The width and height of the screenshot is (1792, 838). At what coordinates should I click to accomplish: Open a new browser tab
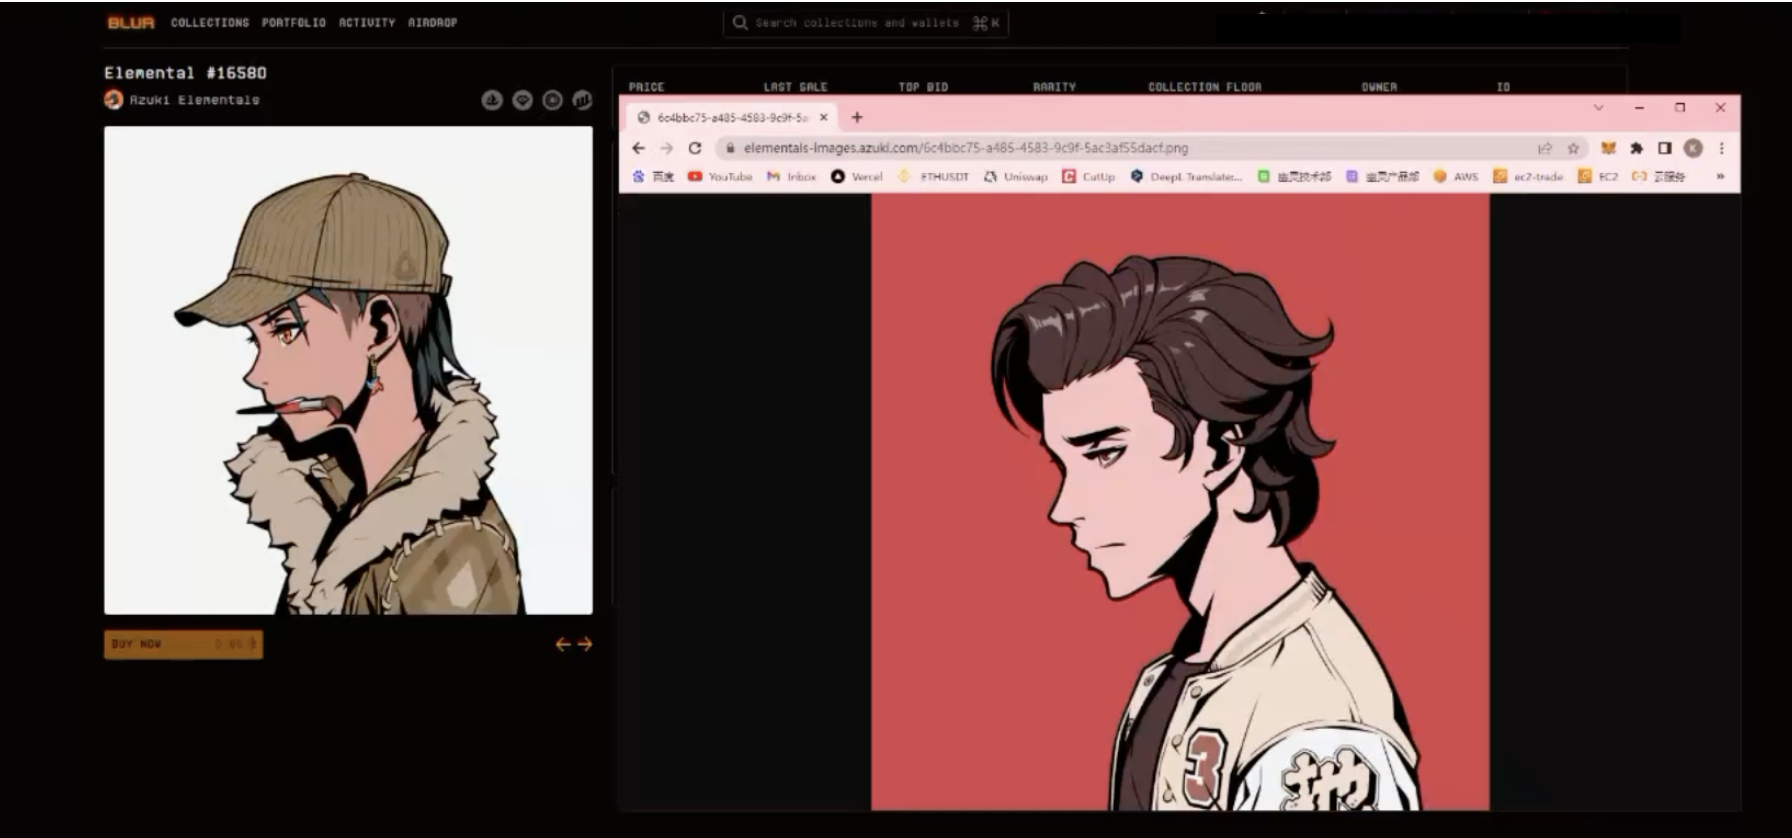(x=857, y=117)
